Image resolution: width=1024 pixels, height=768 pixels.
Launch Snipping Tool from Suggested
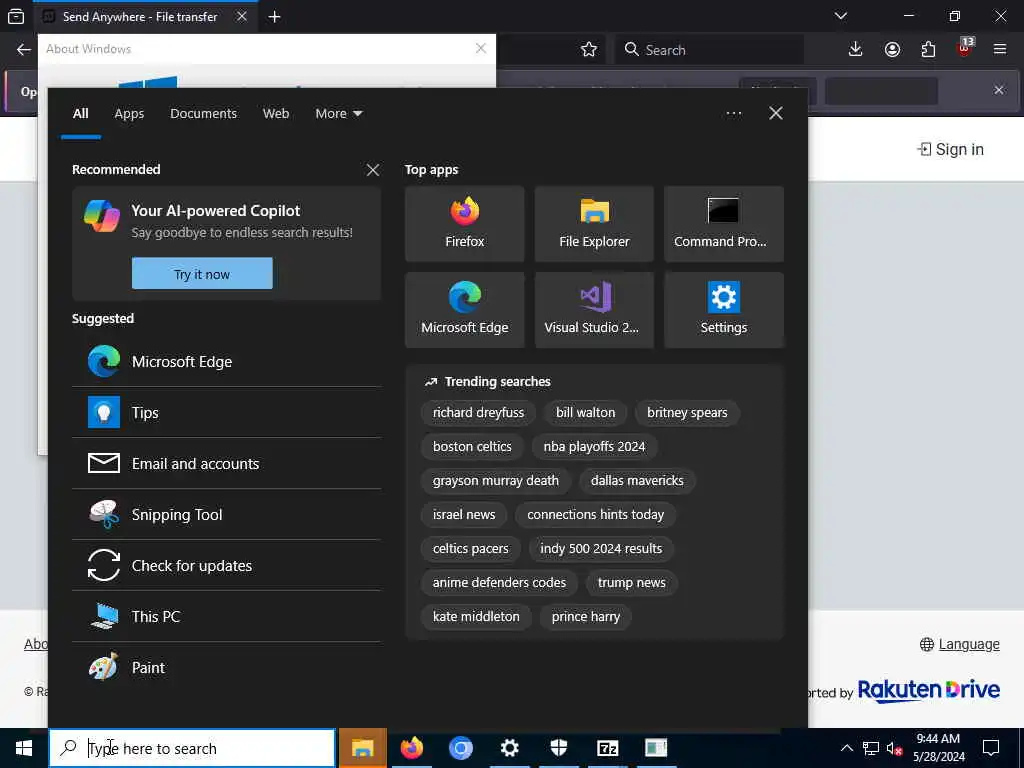227,515
